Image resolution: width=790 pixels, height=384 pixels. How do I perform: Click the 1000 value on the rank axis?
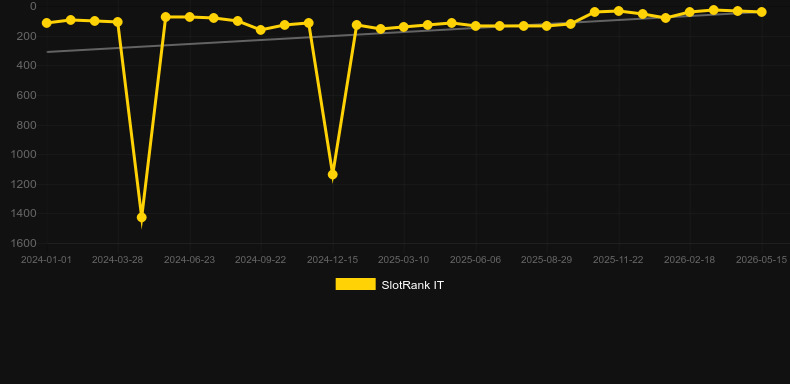pos(24,154)
